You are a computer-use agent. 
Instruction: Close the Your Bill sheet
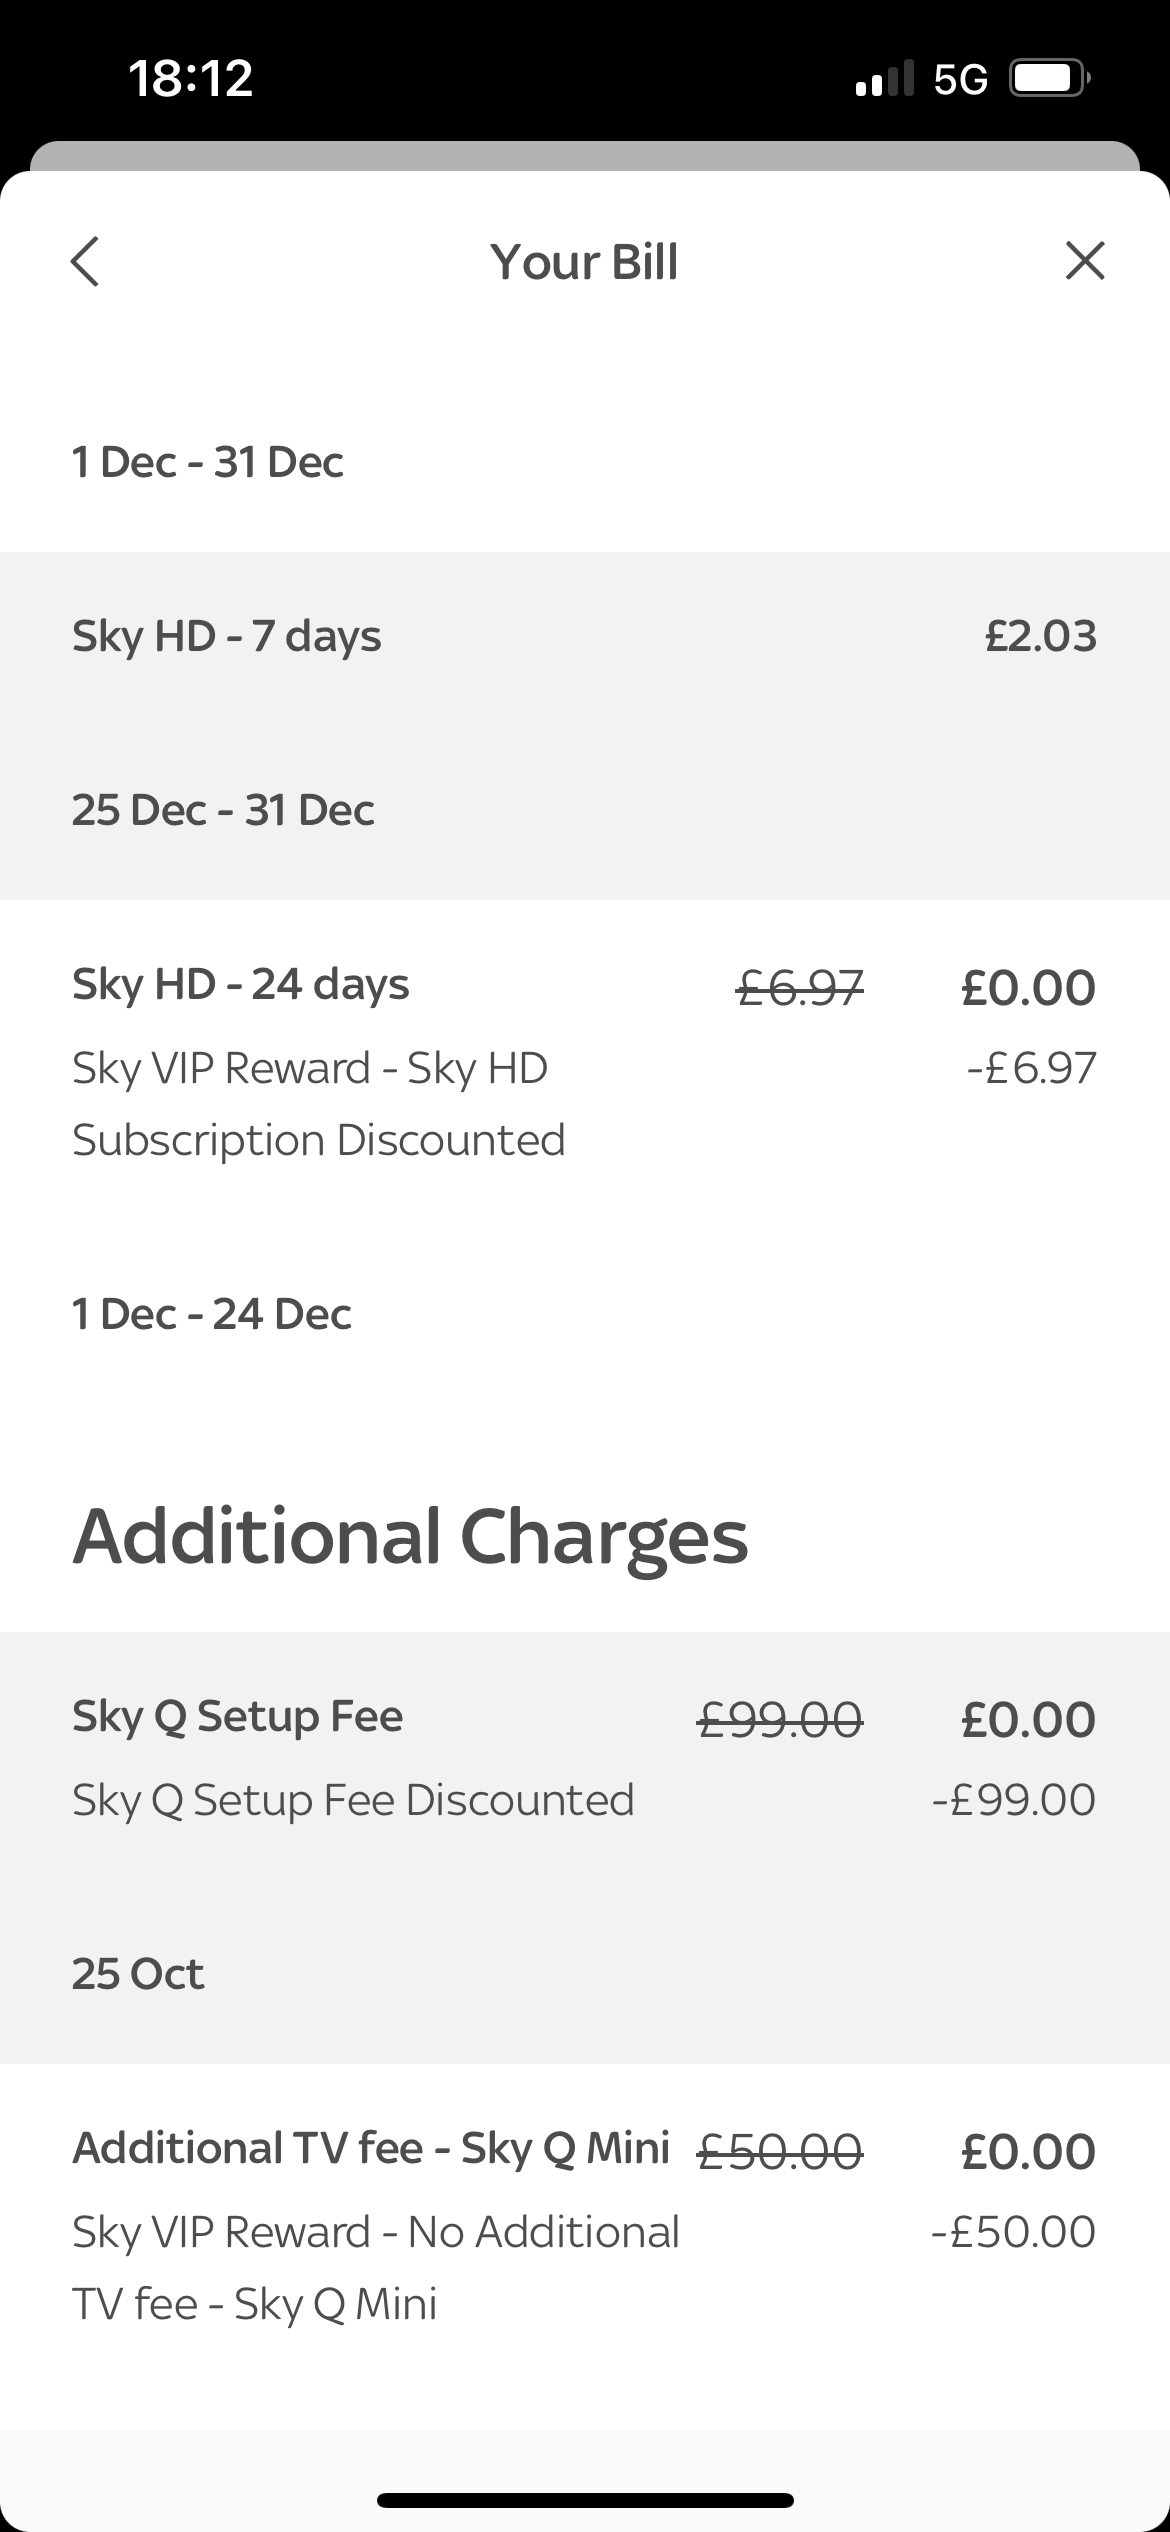[1085, 261]
